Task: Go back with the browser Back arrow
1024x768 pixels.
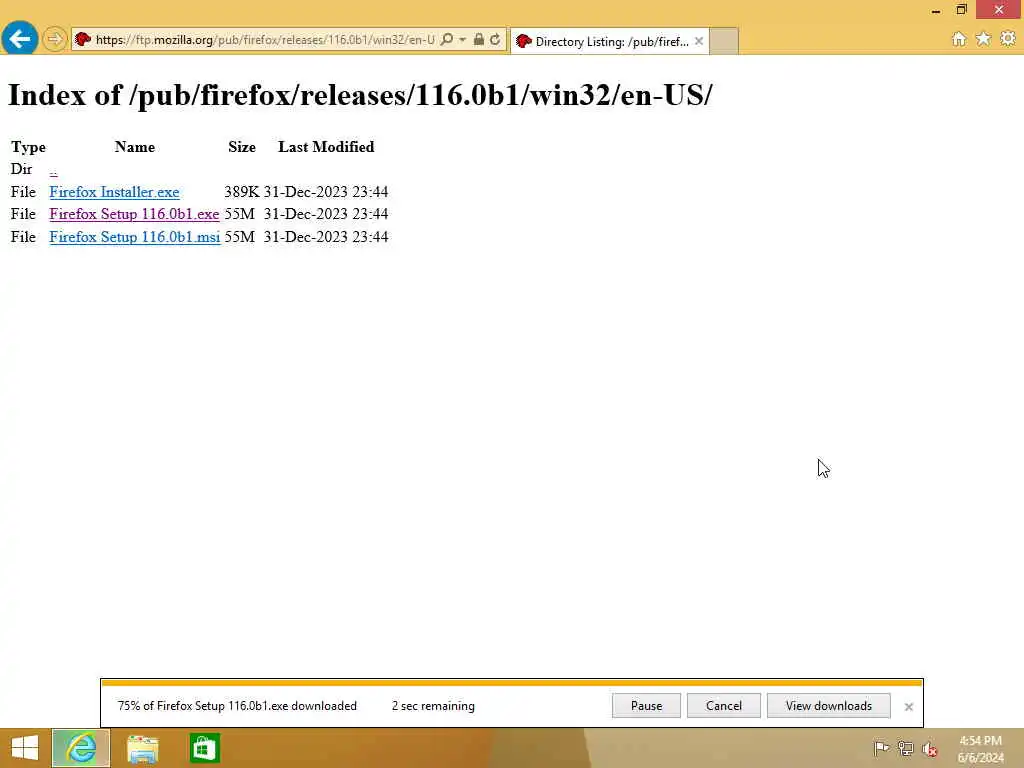Action: pyautogui.click(x=20, y=39)
